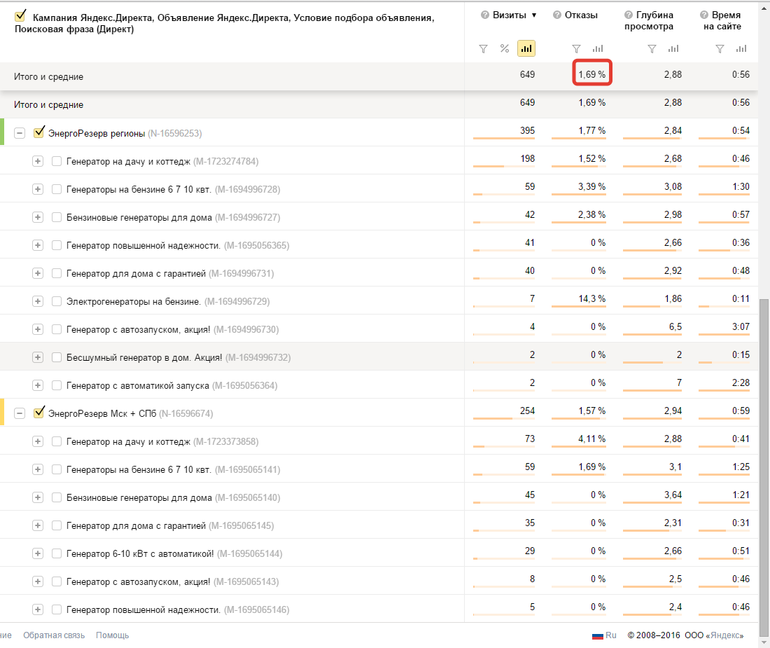
Task: Click the chart icon under Время на сайте
Action: (x=741, y=49)
